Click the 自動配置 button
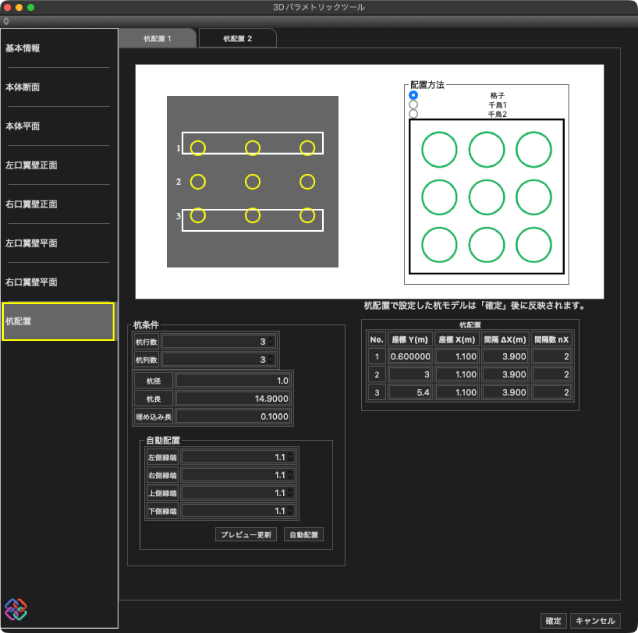Viewport: 638px width, 633px height. coord(304,535)
